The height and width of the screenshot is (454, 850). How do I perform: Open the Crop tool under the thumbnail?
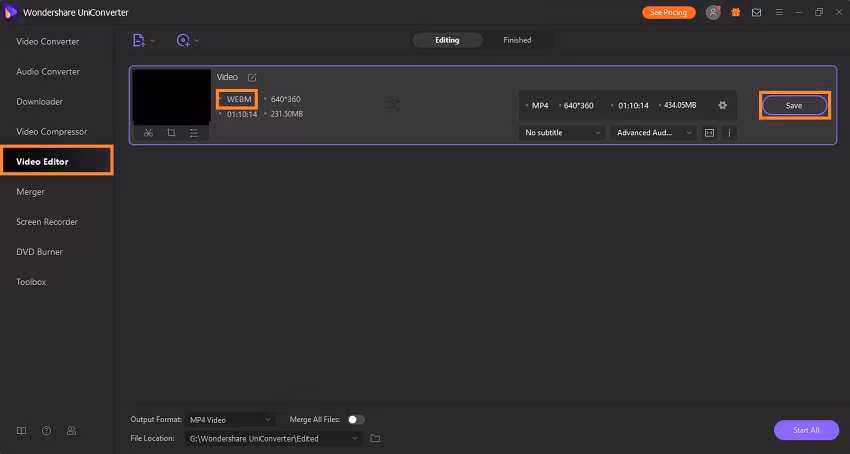[x=171, y=133]
